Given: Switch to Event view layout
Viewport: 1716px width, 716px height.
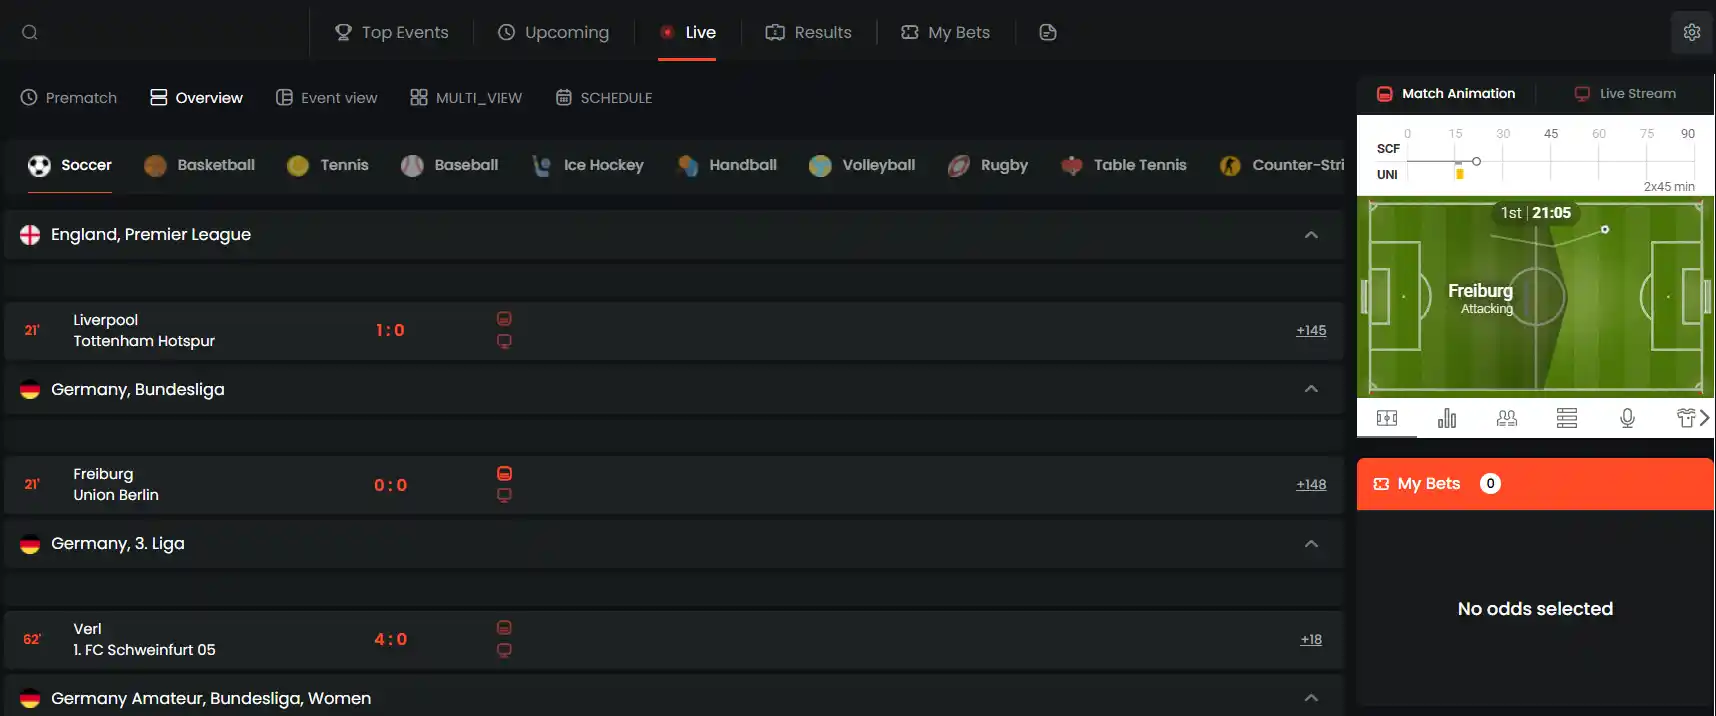Looking at the screenshot, I should point(327,97).
